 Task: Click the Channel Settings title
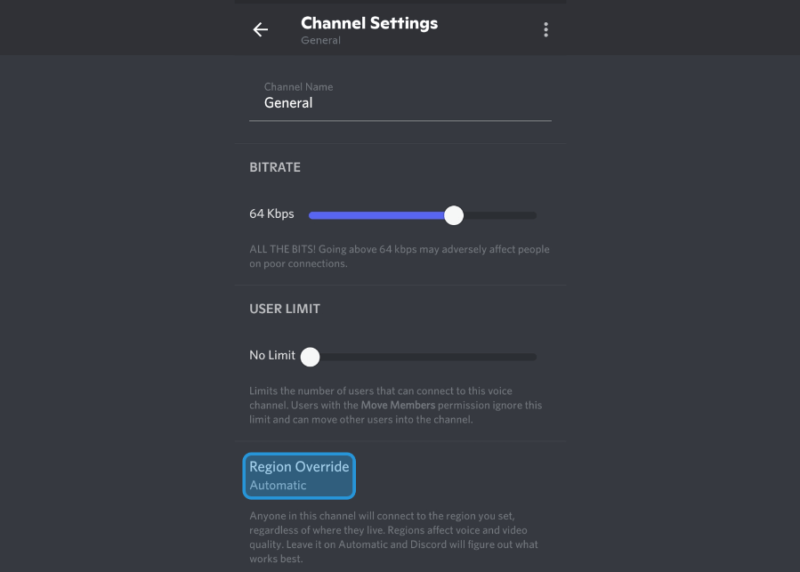pos(369,23)
